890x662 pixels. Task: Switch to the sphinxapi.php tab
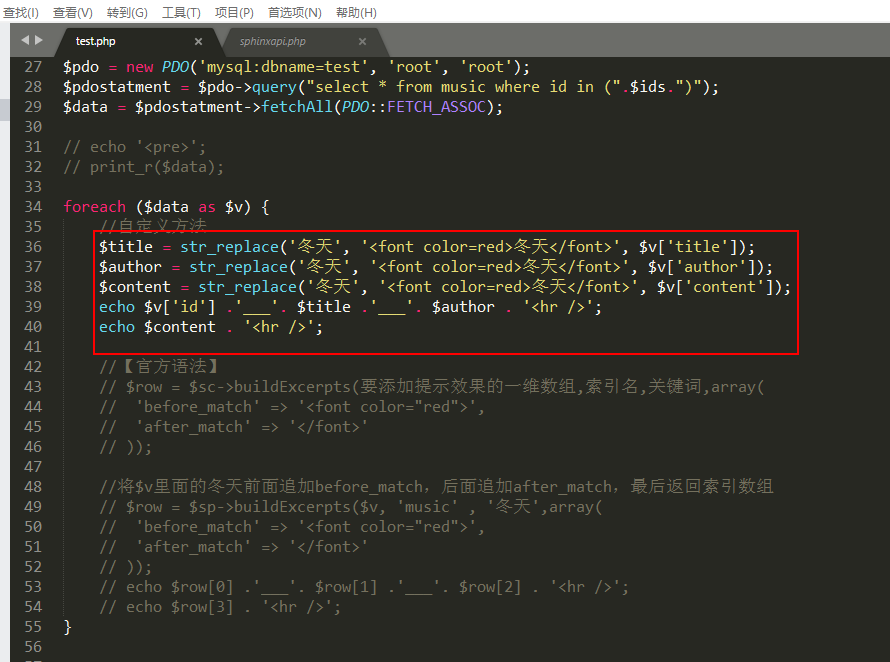[x=273, y=42]
